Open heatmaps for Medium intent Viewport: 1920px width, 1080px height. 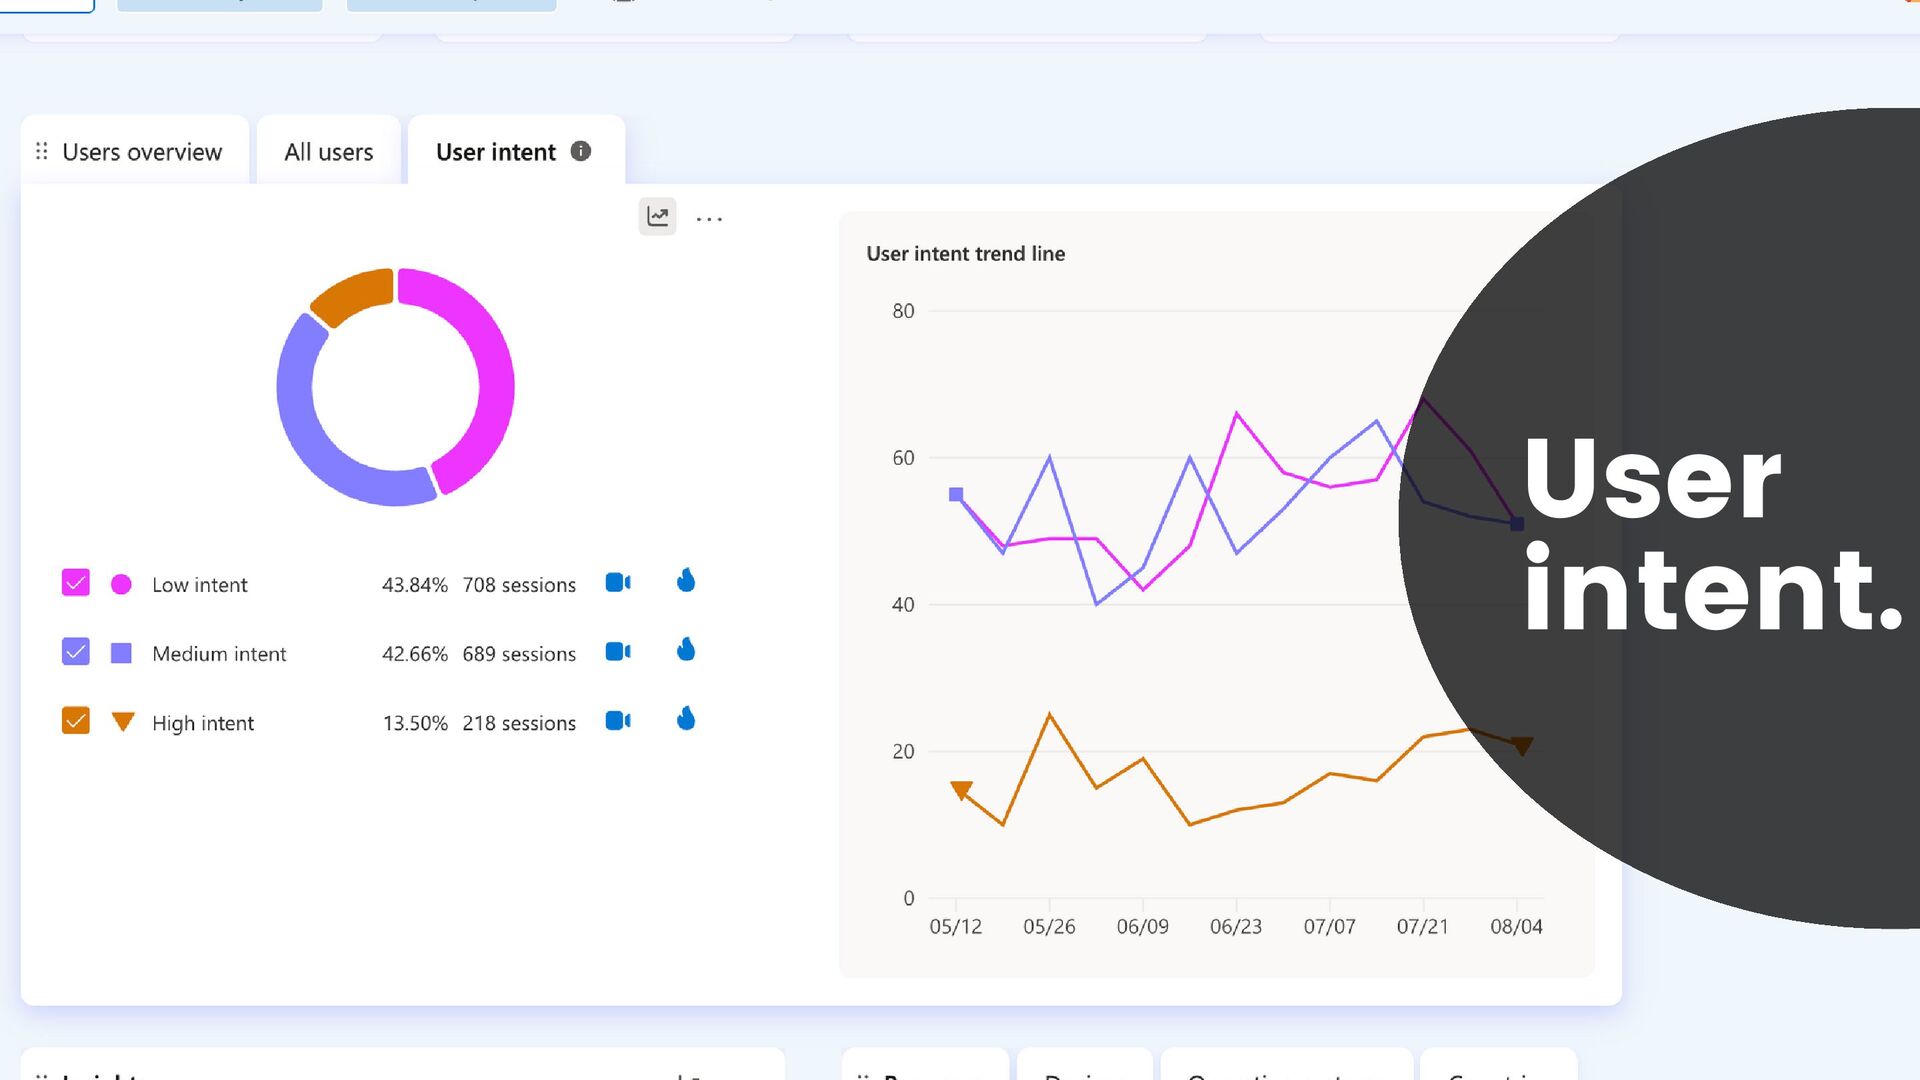click(x=686, y=649)
